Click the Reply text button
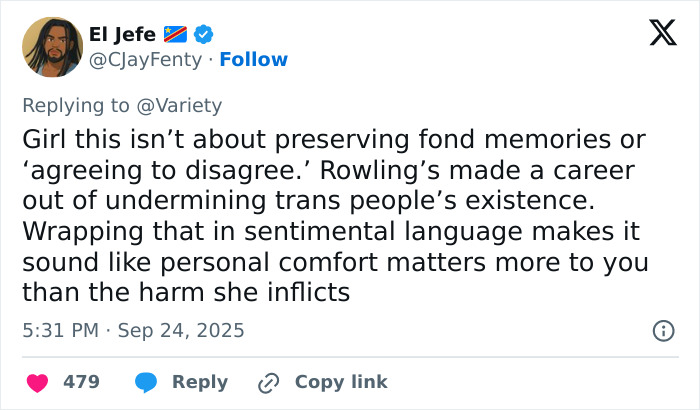 click(200, 382)
